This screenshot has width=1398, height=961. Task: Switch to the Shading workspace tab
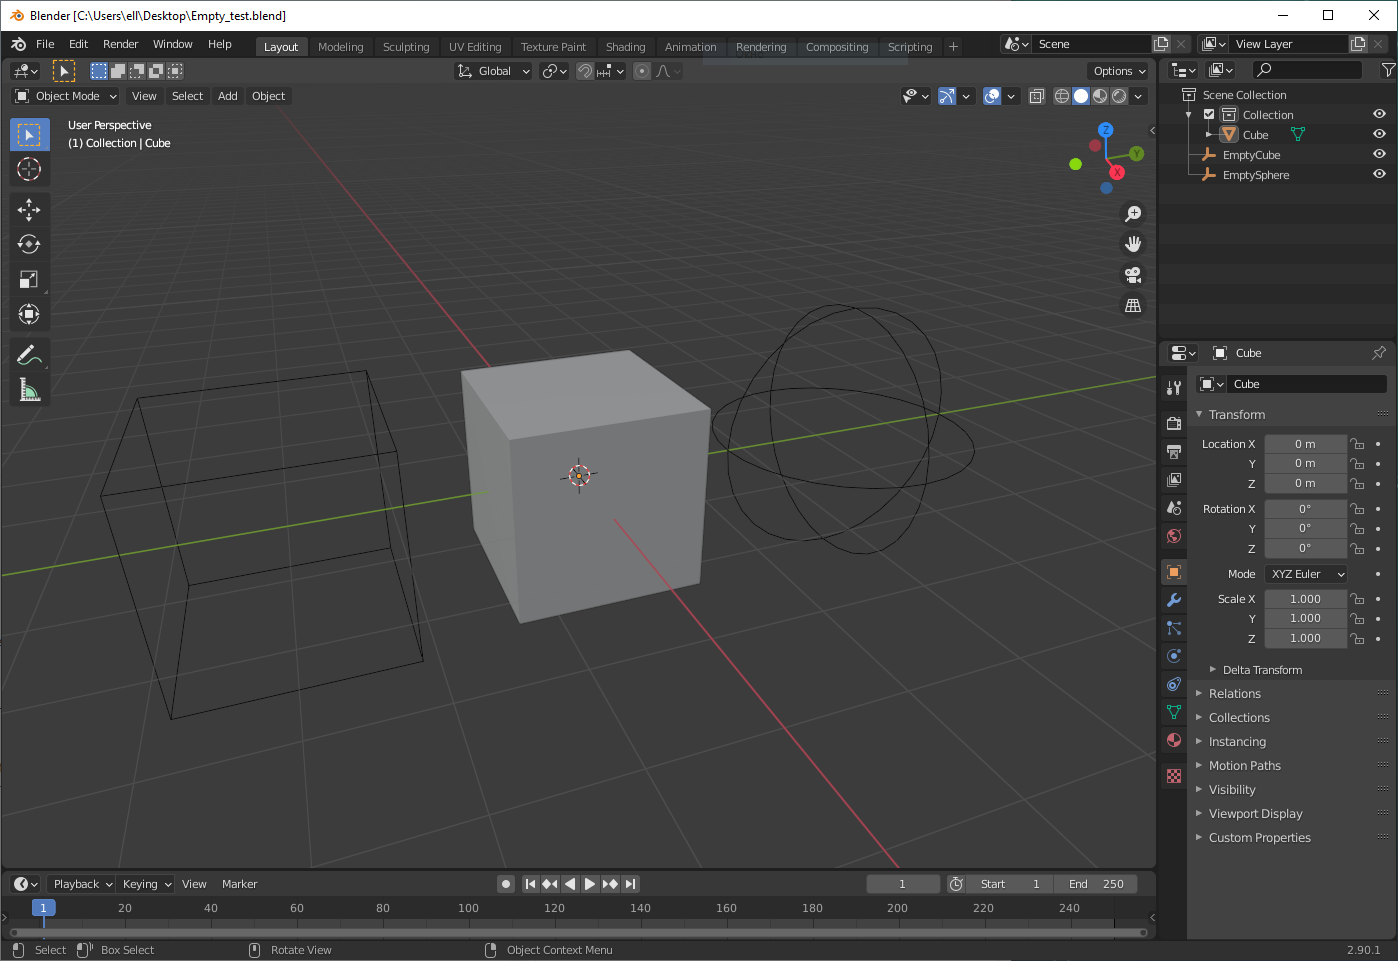point(625,46)
